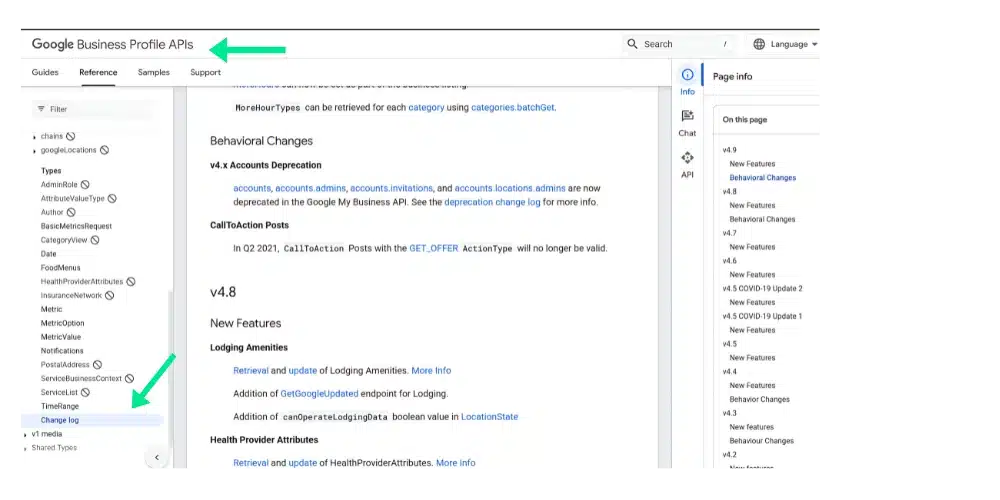Click deprecated icon beside AttributeValueType
The width and height of the screenshot is (1000, 500).
pos(112,198)
